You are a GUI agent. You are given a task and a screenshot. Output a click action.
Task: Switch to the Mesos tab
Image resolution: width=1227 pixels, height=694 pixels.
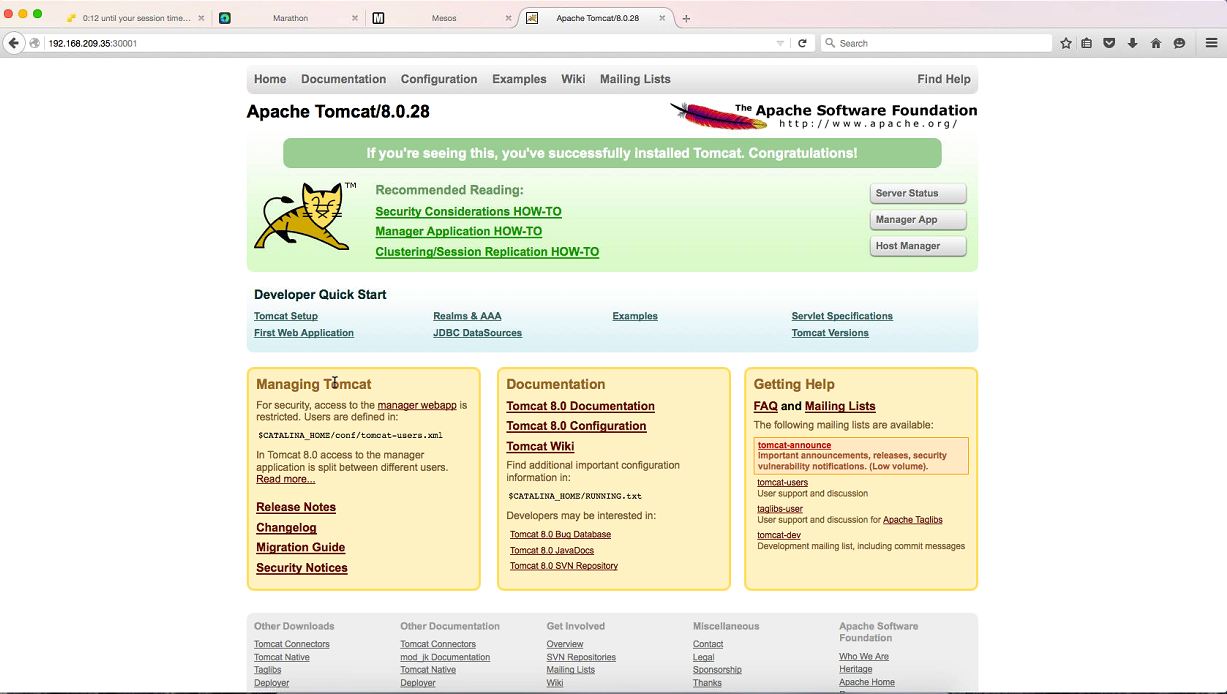point(443,18)
